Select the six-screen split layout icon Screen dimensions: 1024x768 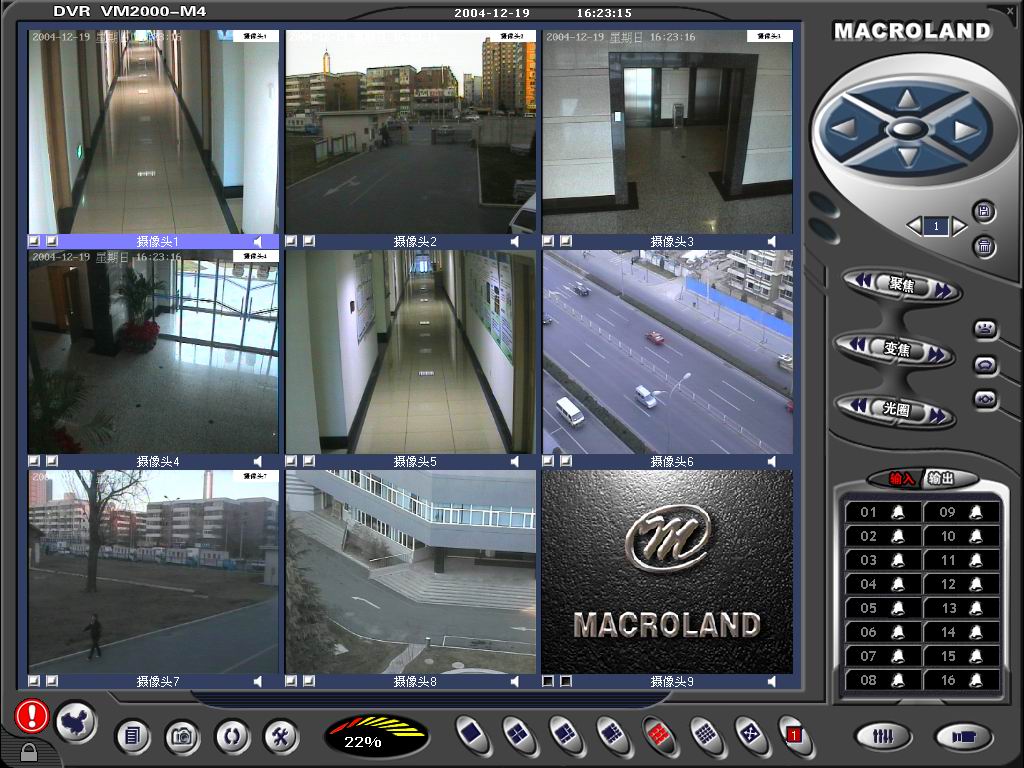coord(566,734)
